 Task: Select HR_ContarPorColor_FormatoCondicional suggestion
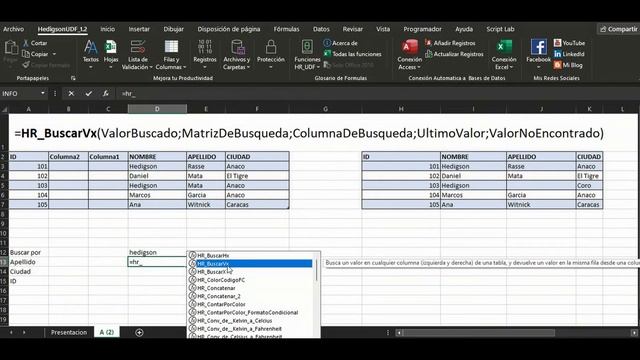pos(250,313)
